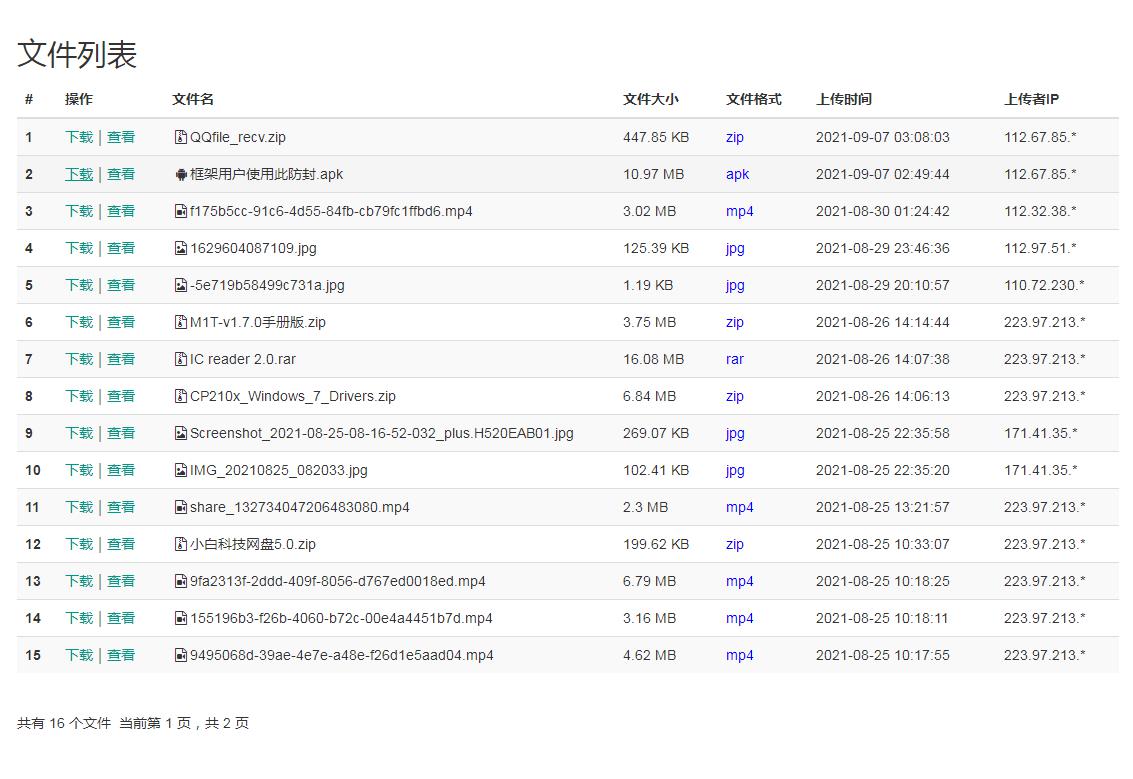This screenshot has height=779, width=1133.
Task: Click uploader IP 112.97.51.*
Action: tap(1040, 248)
